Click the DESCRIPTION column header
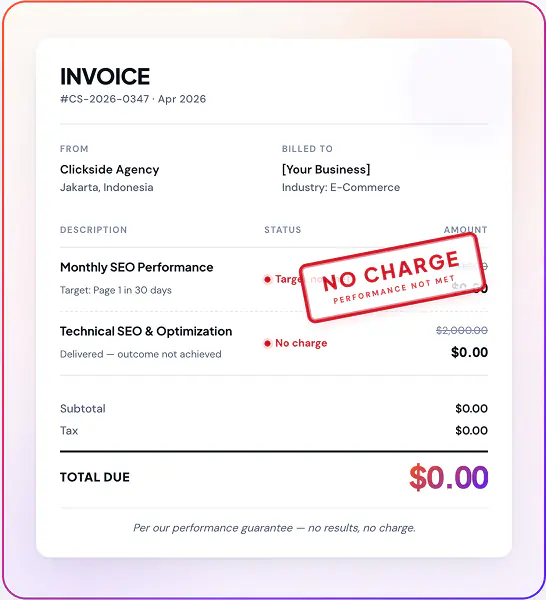Screen dimensions: 546x600 pyautogui.click(x=93, y=230)
